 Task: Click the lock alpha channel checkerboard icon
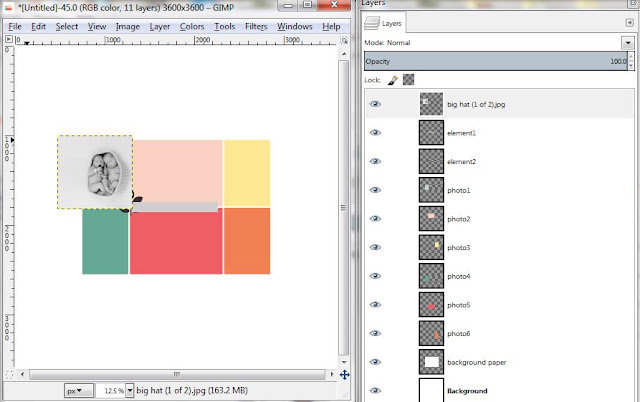(408, 80)
